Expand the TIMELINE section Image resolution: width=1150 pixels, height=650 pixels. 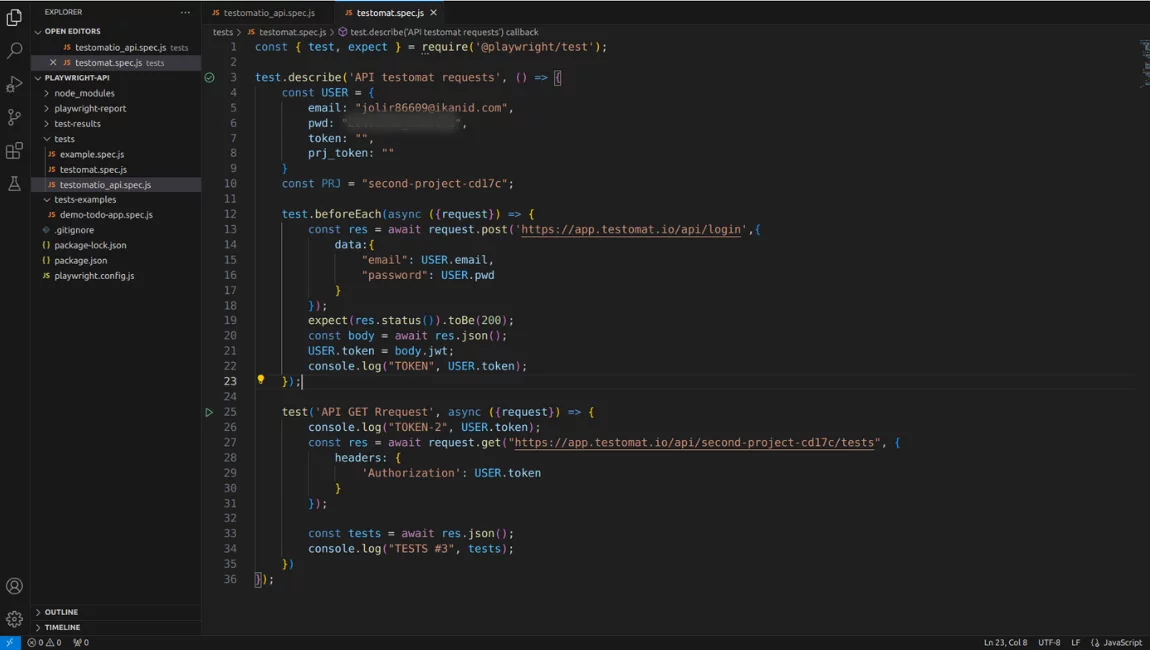point(62,627)
